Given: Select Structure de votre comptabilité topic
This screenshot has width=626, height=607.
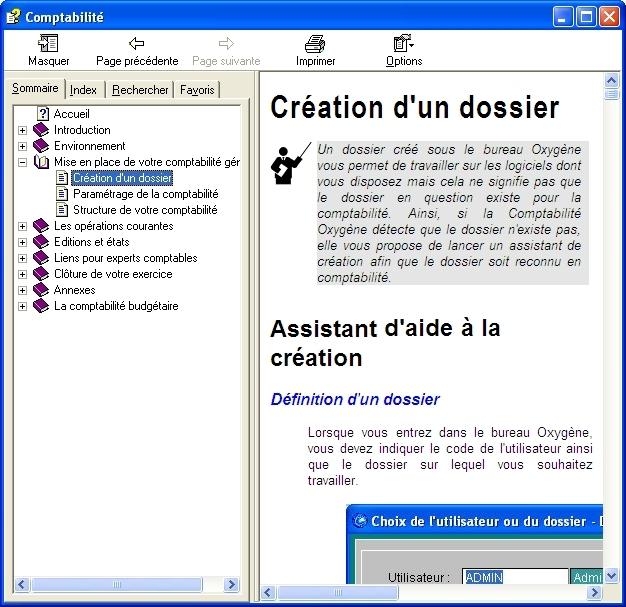Looking at the screenshot, I should (131, 210).
